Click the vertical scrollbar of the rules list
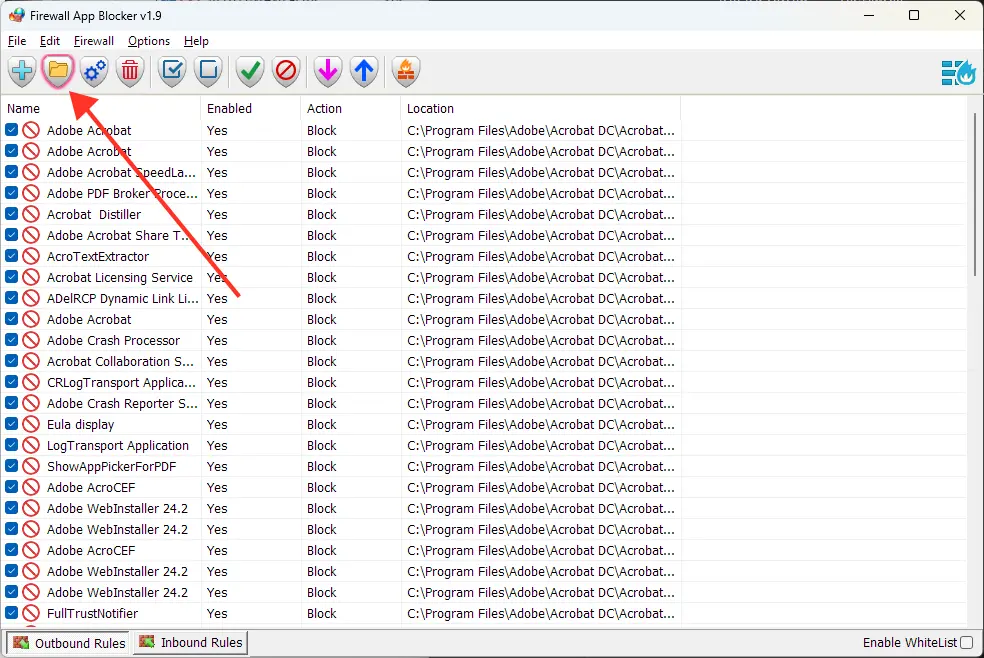 (975, 194)
